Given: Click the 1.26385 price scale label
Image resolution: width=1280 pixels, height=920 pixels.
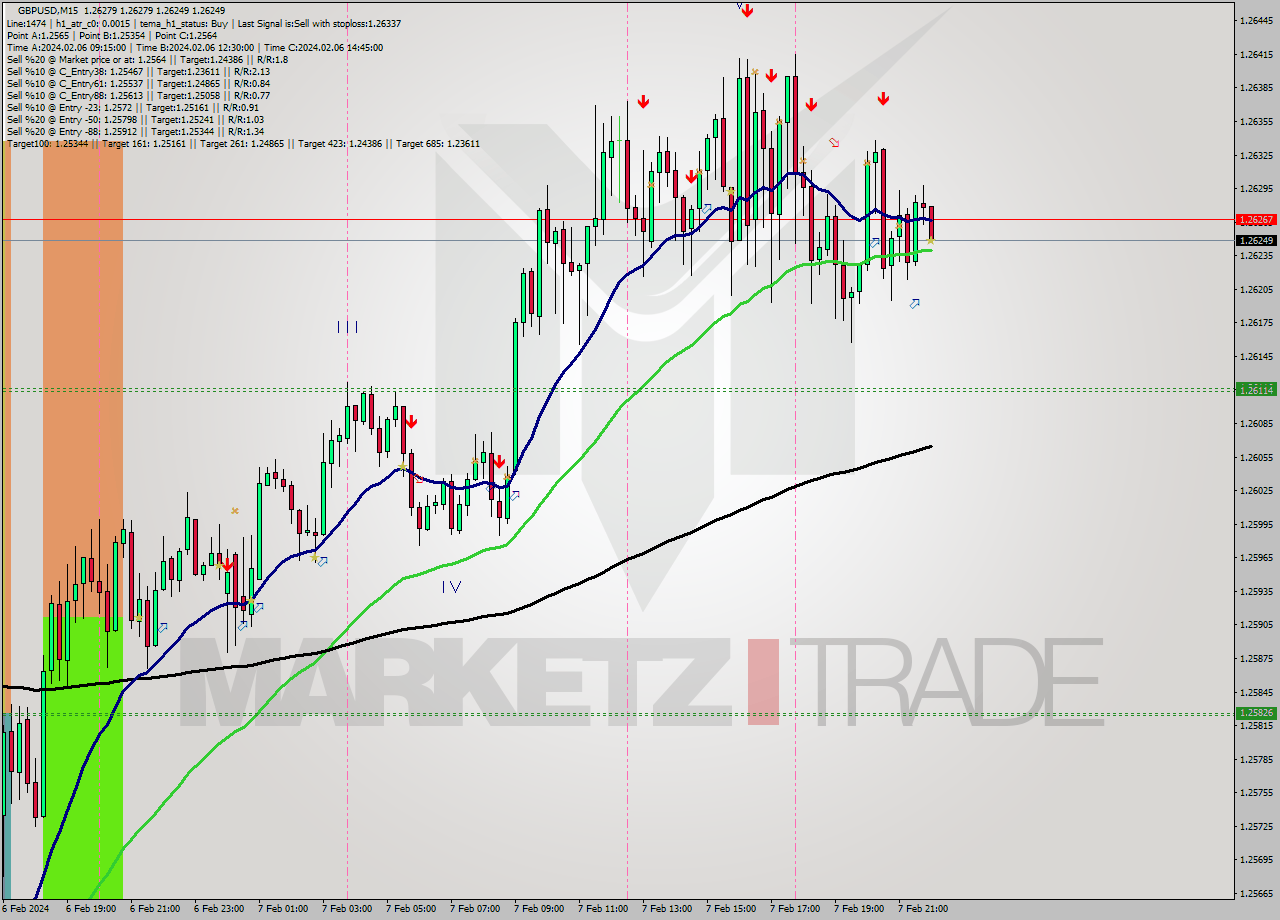Looking at the screenshot, I should coord(1256,87).
